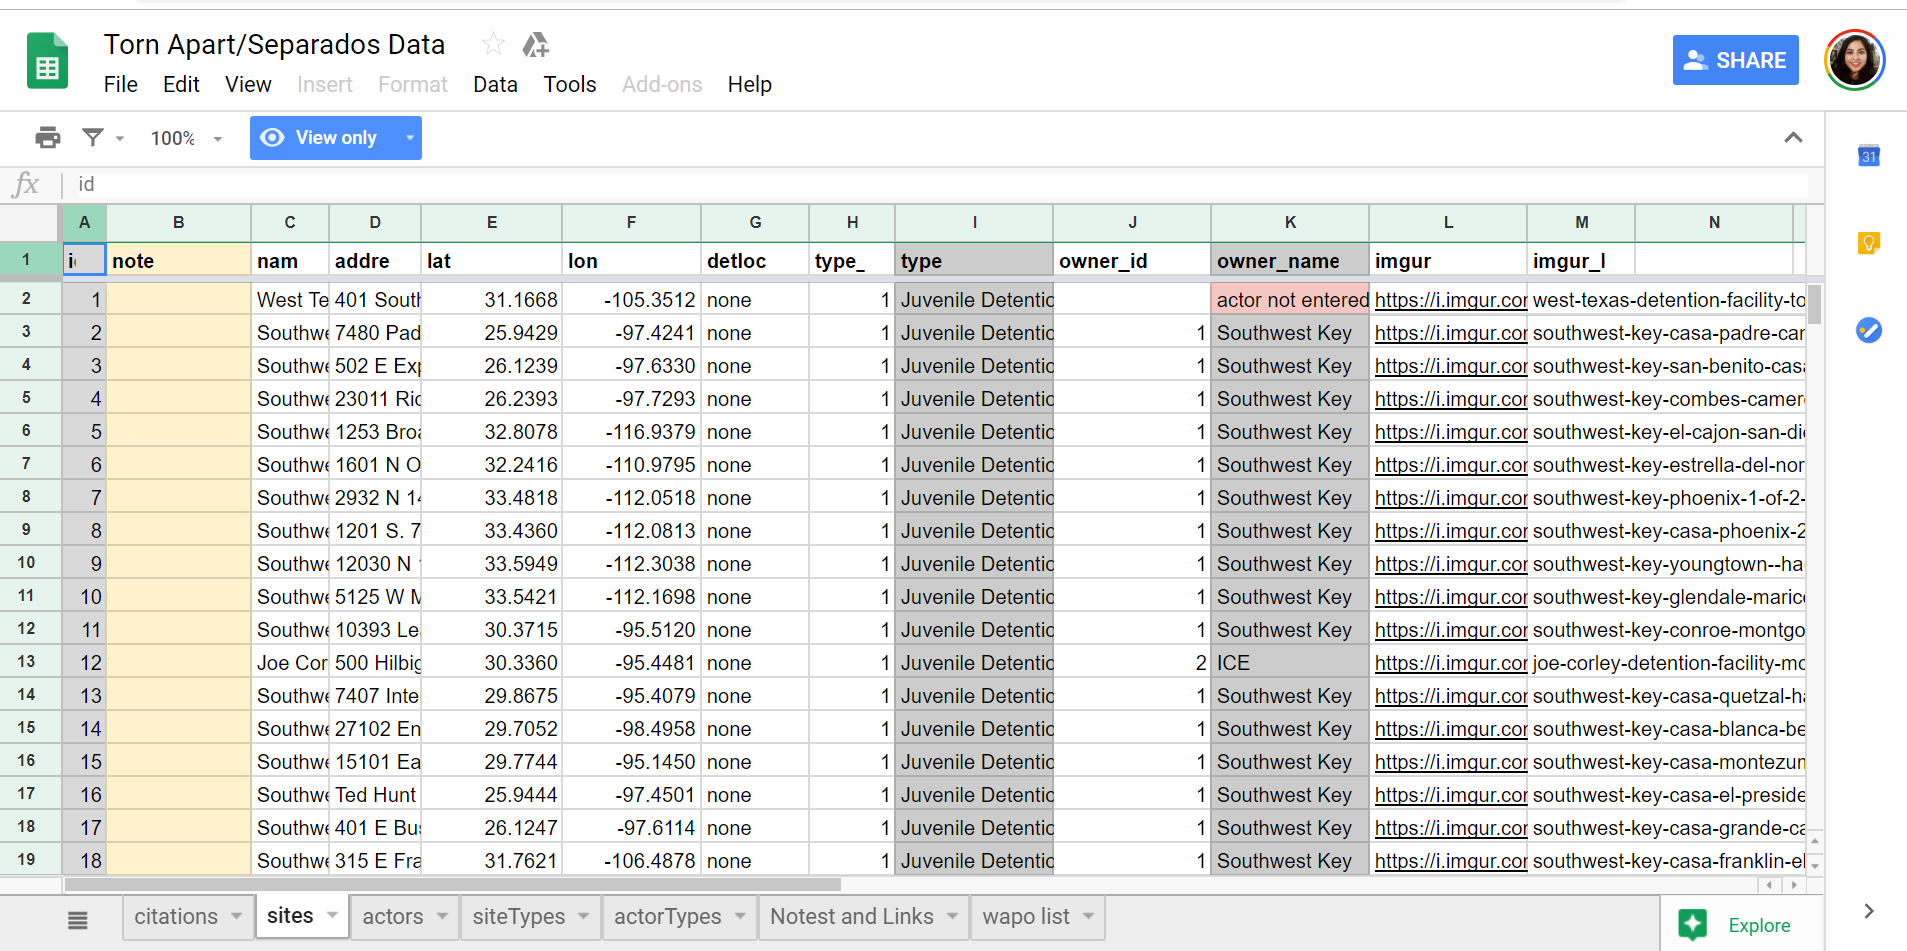This screenshot has height=951, width=1907.
Task: Collapse the toolbar with the up chevron
Action: point(1793,138)
